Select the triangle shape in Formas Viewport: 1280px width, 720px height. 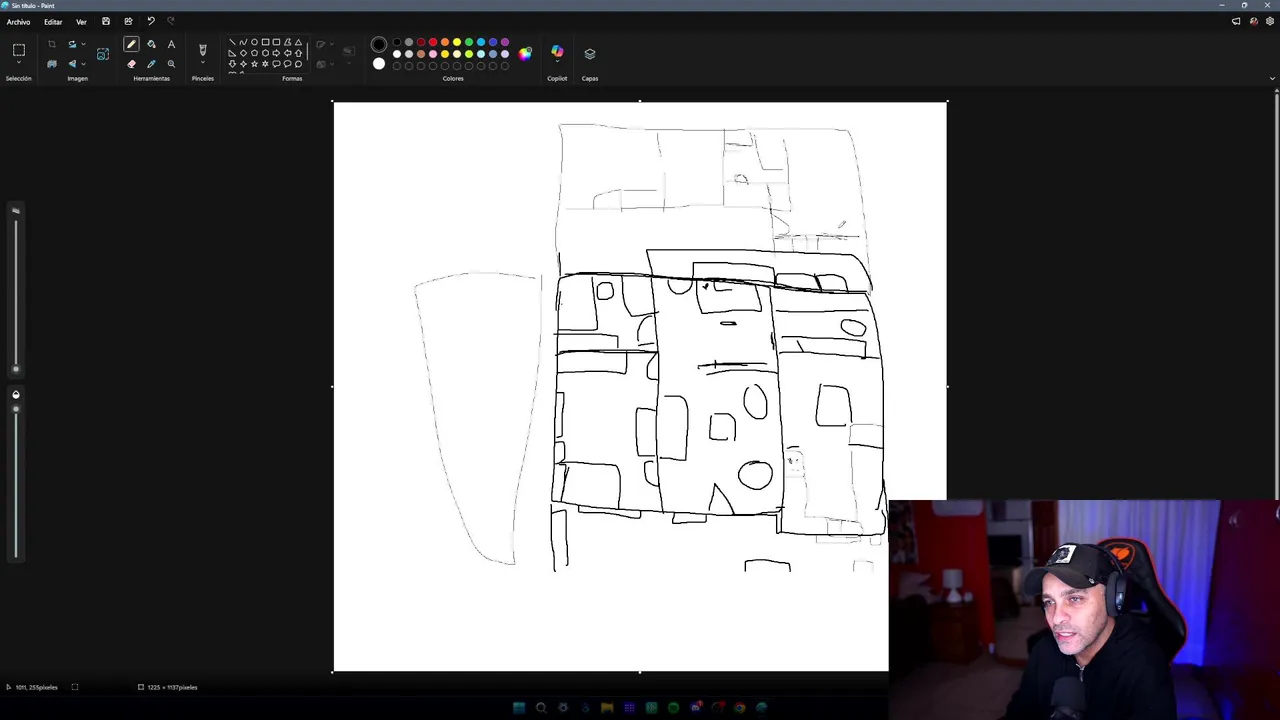click(298, 42)
